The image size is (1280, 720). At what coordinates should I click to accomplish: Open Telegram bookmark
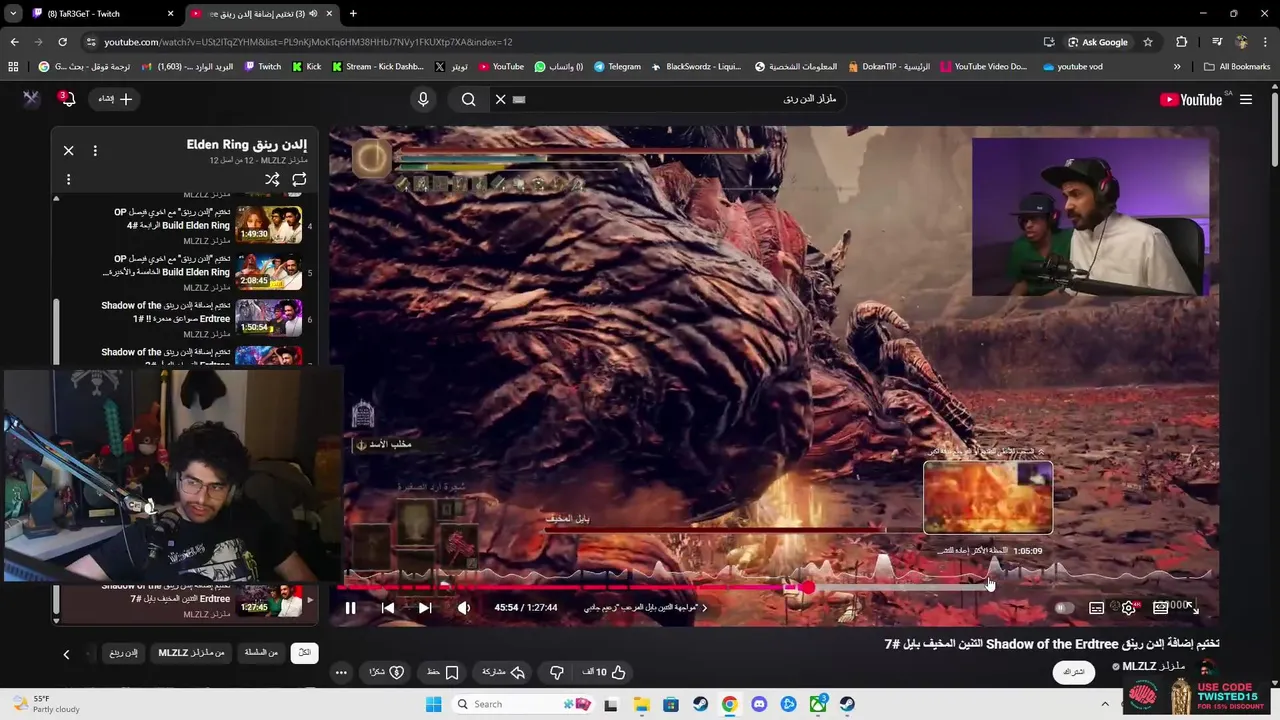[617, 67]
